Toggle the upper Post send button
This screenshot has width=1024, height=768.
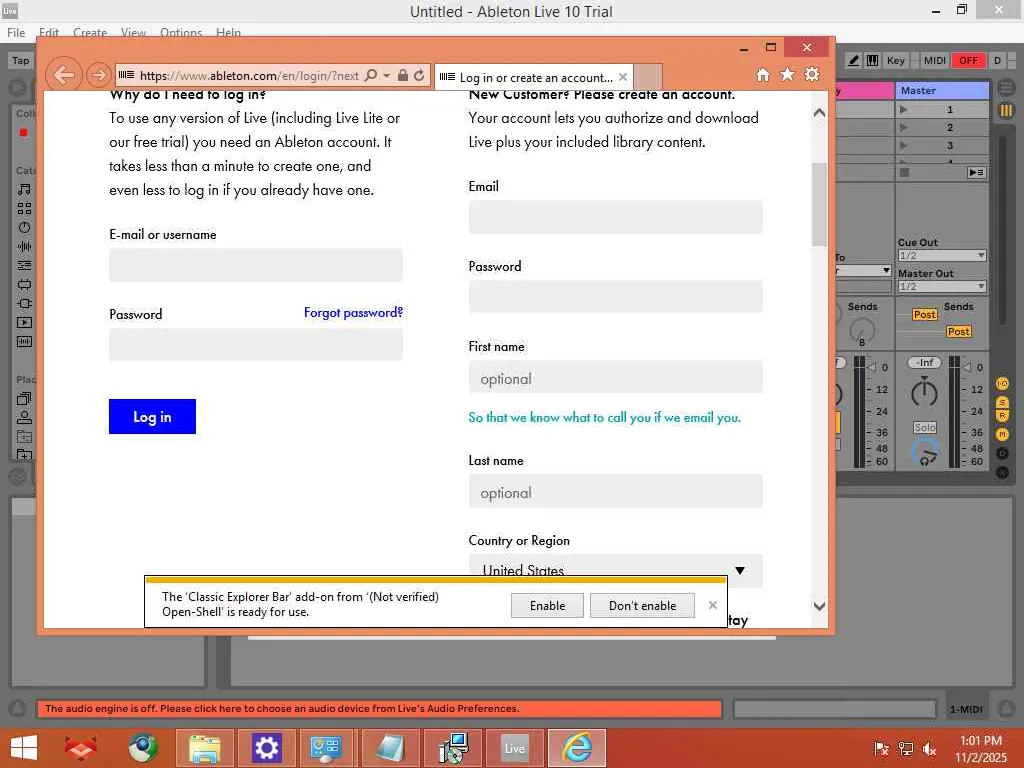(x=925, y=315)
